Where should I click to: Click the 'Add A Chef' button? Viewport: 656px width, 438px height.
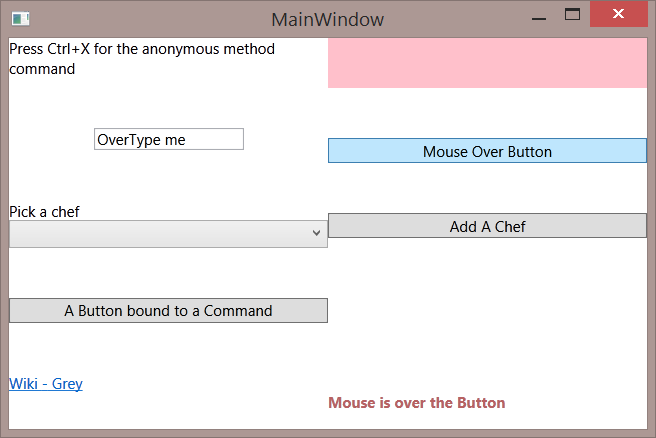487,226
